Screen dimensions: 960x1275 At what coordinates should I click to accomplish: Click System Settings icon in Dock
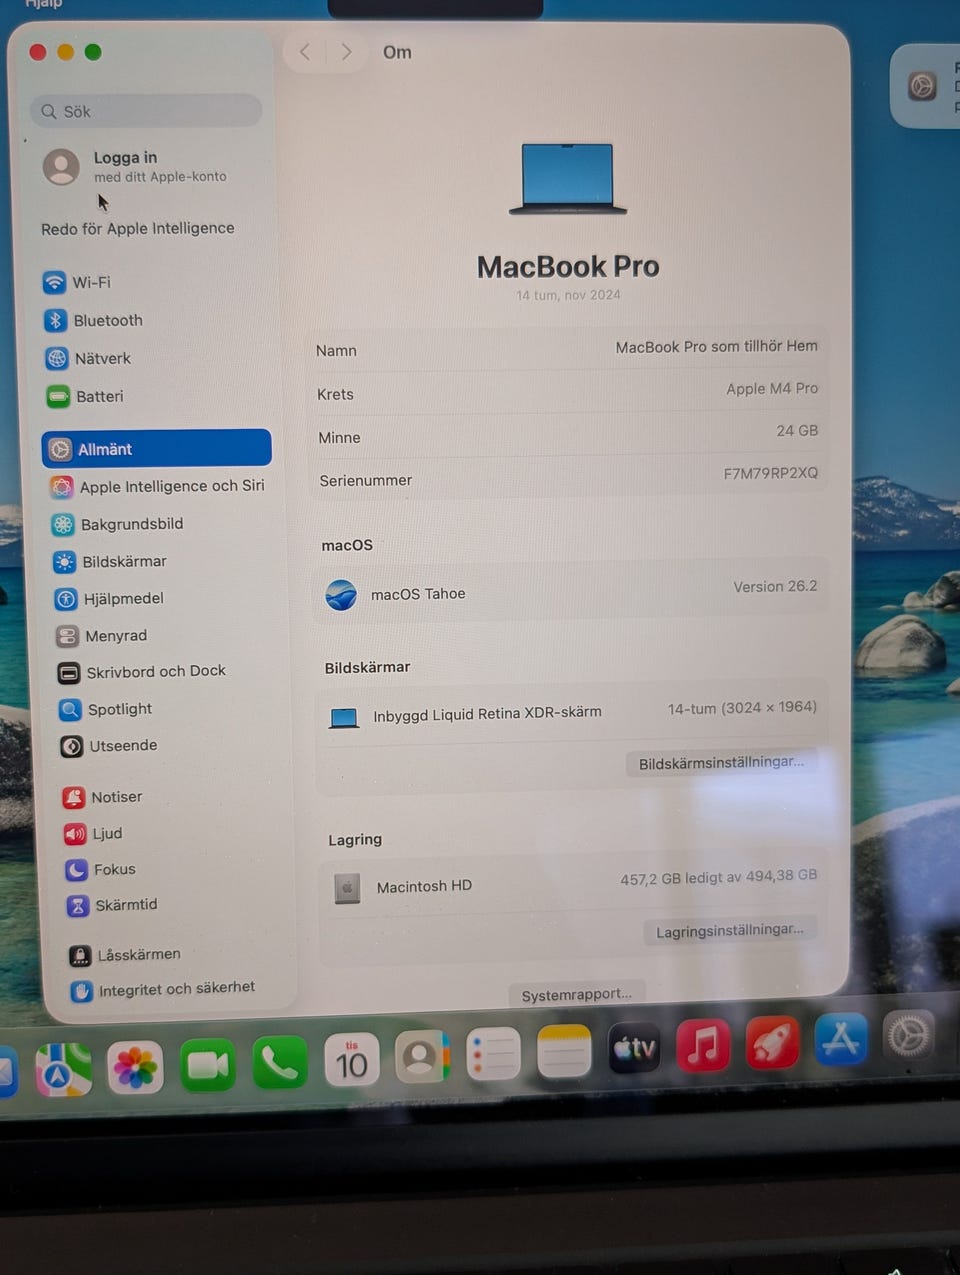[908, 1036]
